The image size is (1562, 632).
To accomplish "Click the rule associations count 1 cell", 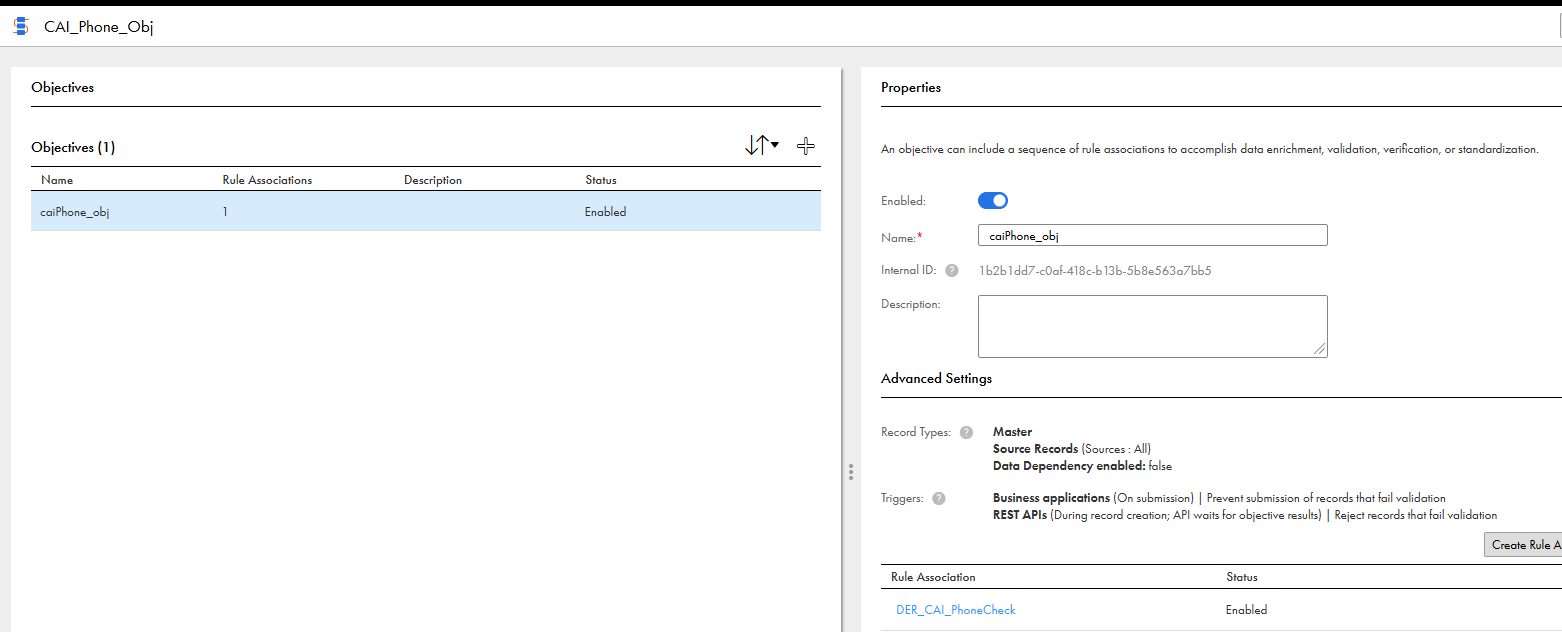I will 225,212.
